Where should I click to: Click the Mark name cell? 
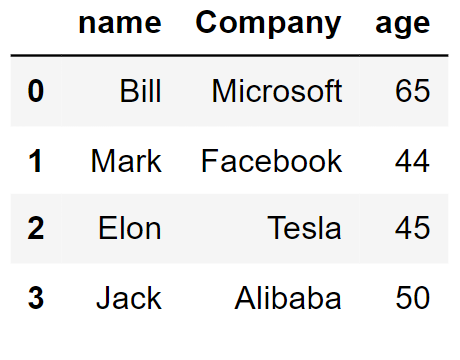(x=126, y=161)
